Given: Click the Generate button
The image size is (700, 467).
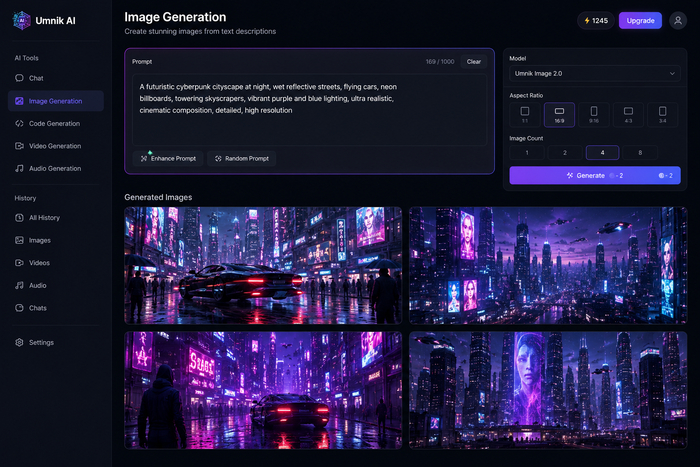Looking at the screenshot, I should point(595,175).
